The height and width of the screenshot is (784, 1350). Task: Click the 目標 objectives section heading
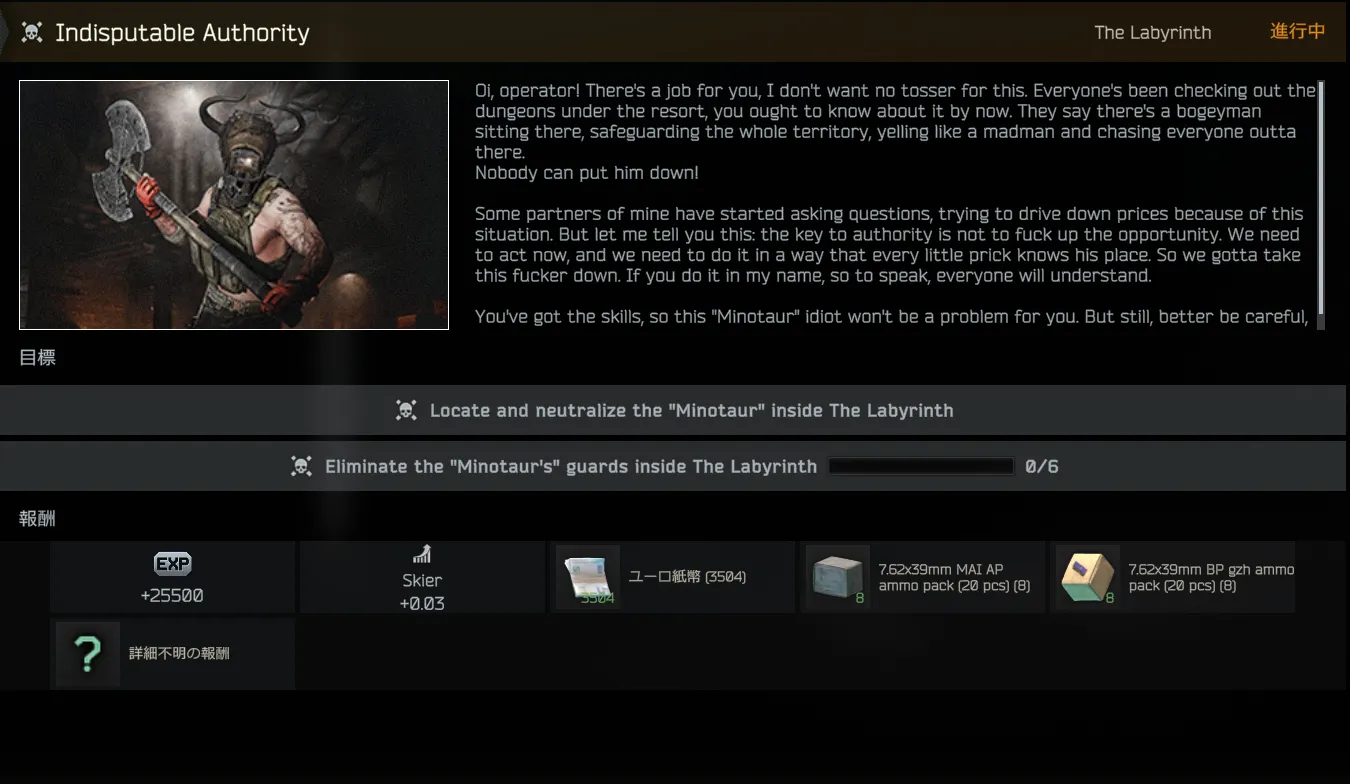point(38,357)
